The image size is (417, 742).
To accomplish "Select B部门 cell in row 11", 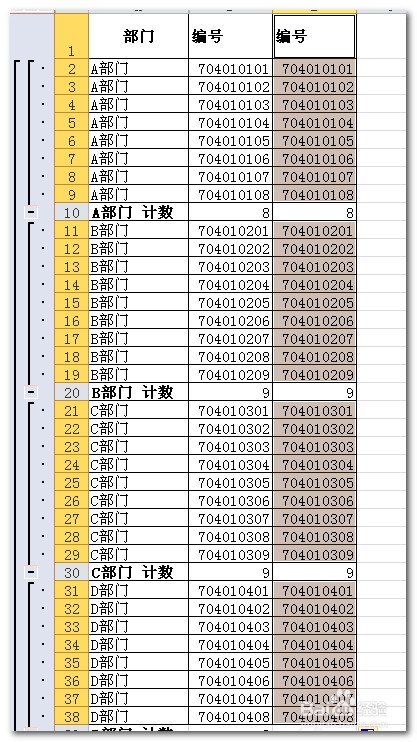I will click(138, 230).
